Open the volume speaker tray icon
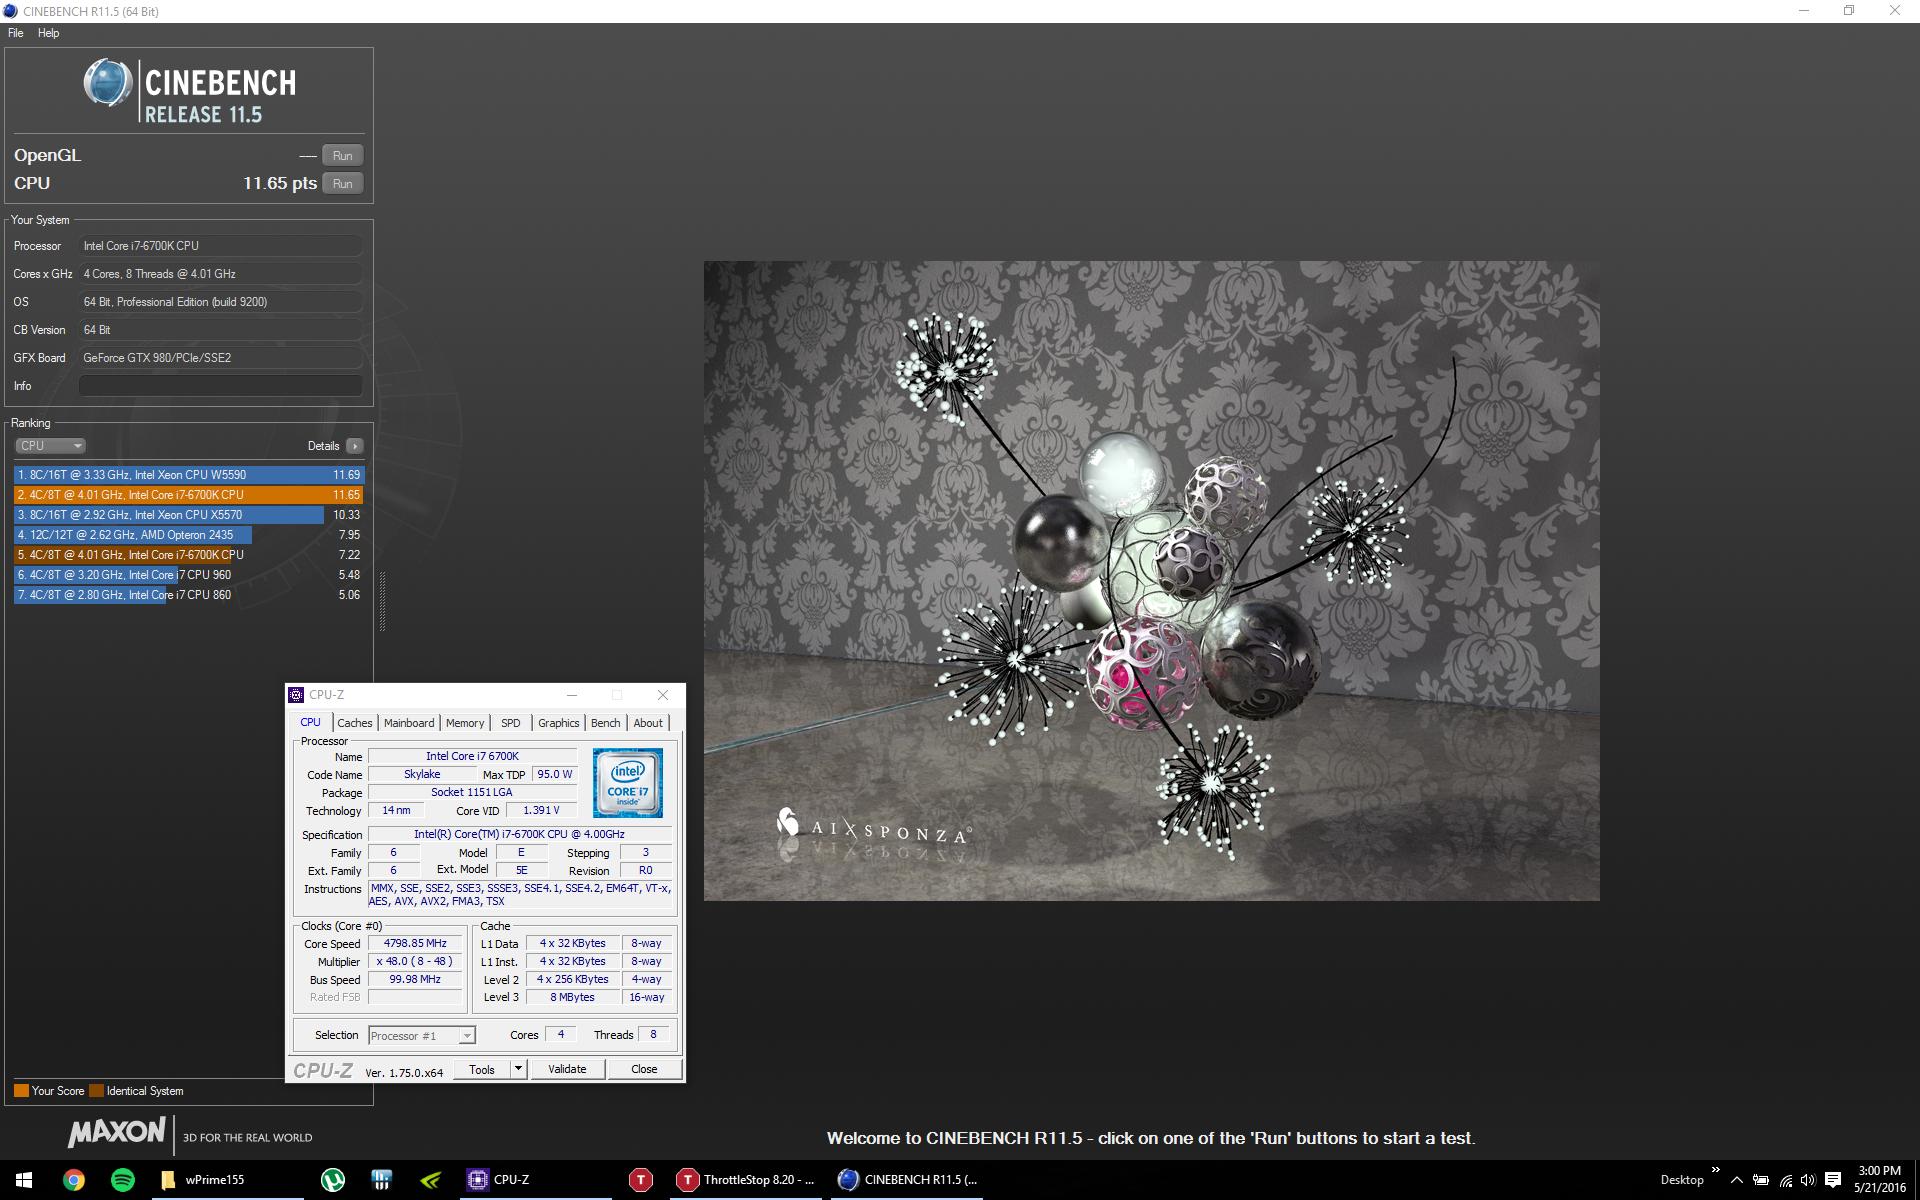The image size is (1920, 1200). 1808,1180
